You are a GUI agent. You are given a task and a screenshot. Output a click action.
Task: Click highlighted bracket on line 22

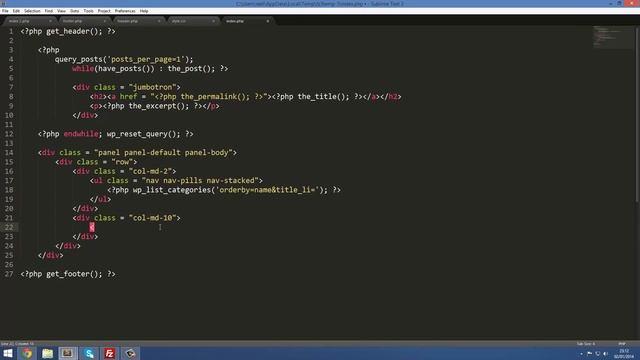pyautogui.click(x=92, y=227)
